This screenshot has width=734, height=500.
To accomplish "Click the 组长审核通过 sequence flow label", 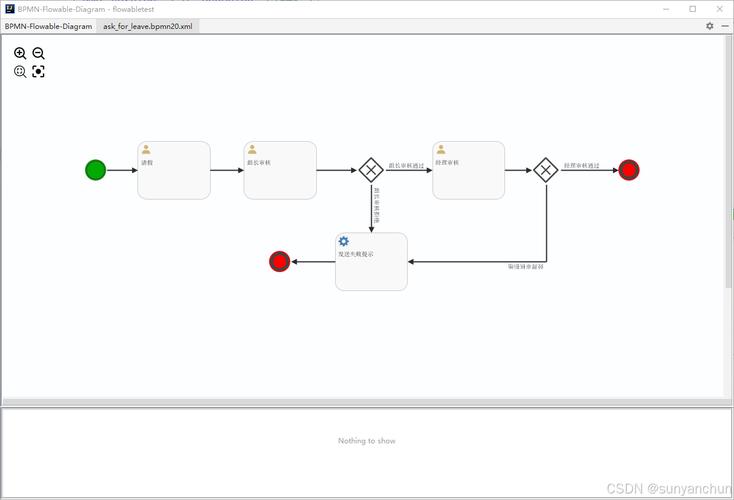I will point(406,165).
